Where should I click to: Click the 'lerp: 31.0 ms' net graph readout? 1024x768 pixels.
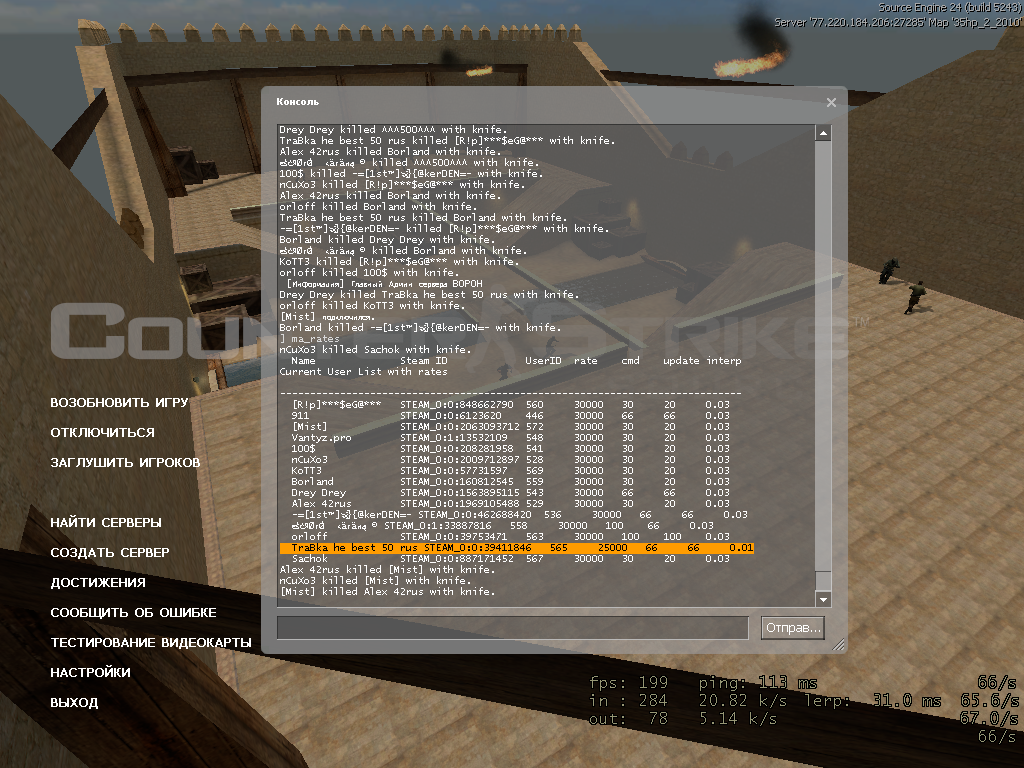coord(872,701)
